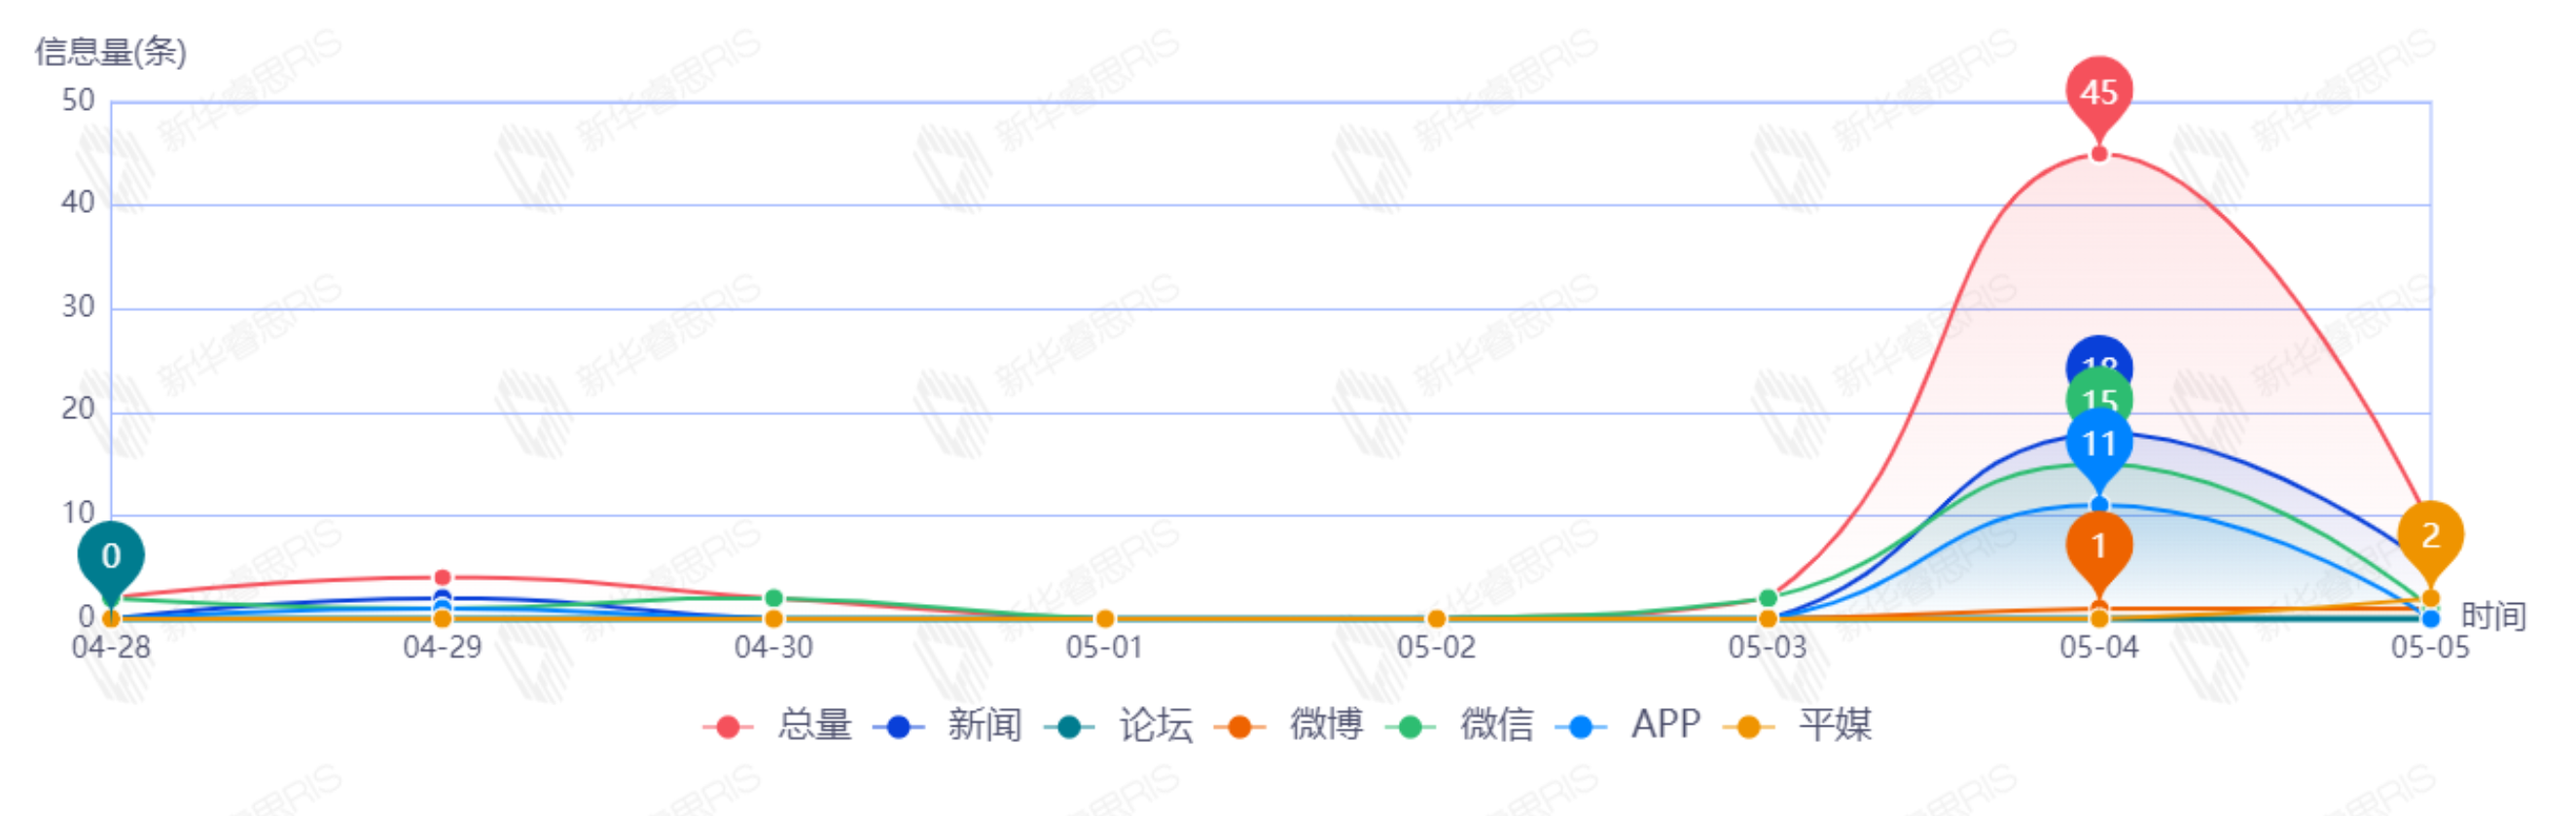This screenshot has height=816, width=2576.
Task: Toggle the 总量 series in the legend
Action: 778,725
